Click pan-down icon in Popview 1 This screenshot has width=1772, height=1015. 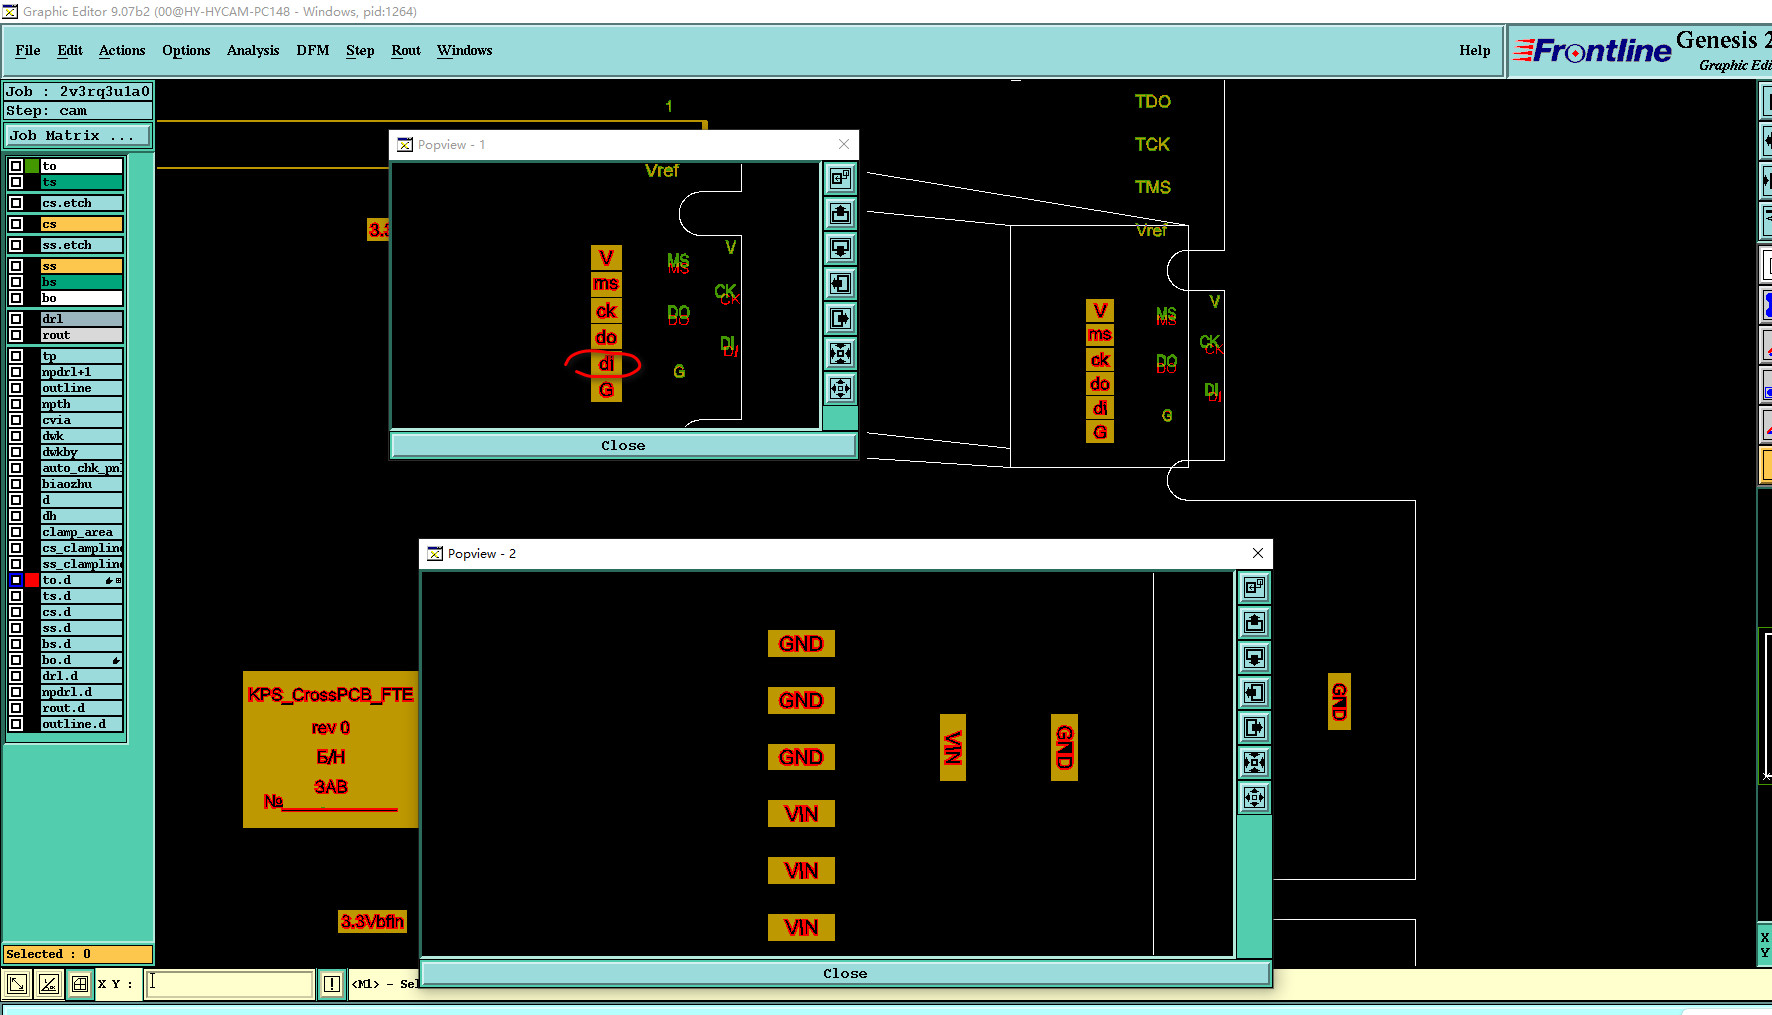[x=841, y=248]
